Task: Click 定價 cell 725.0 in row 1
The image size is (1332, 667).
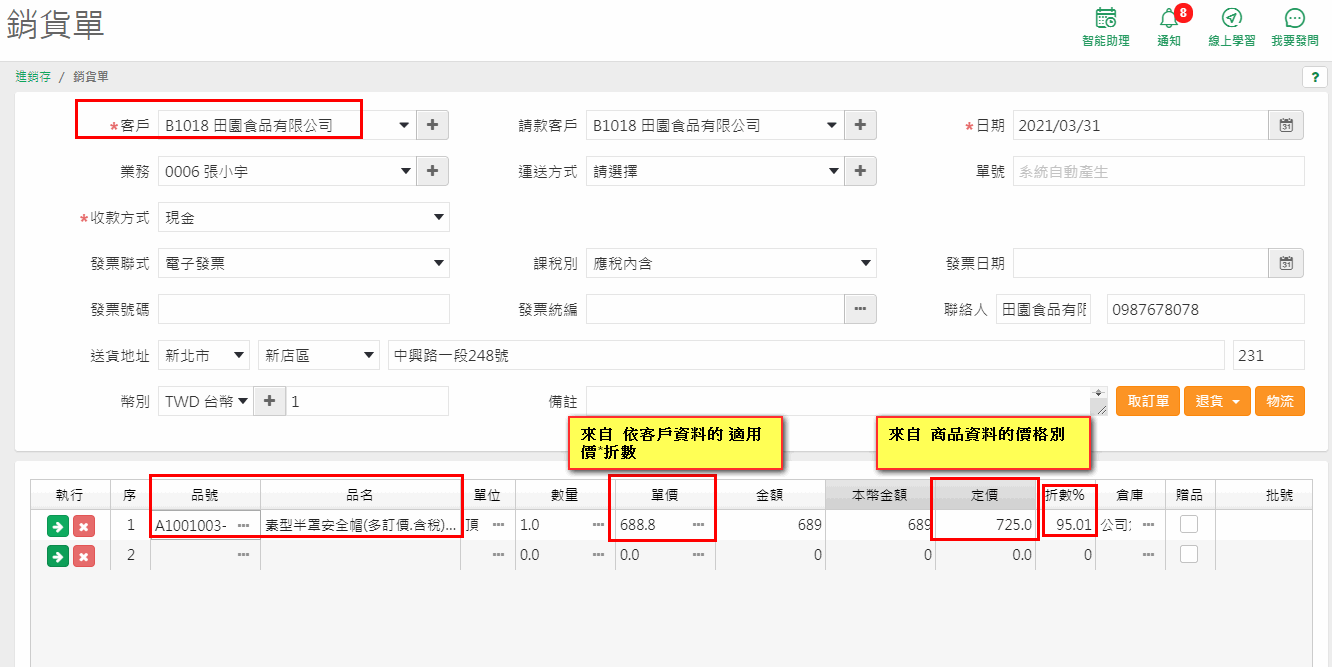Action: [x=985, y=525]
